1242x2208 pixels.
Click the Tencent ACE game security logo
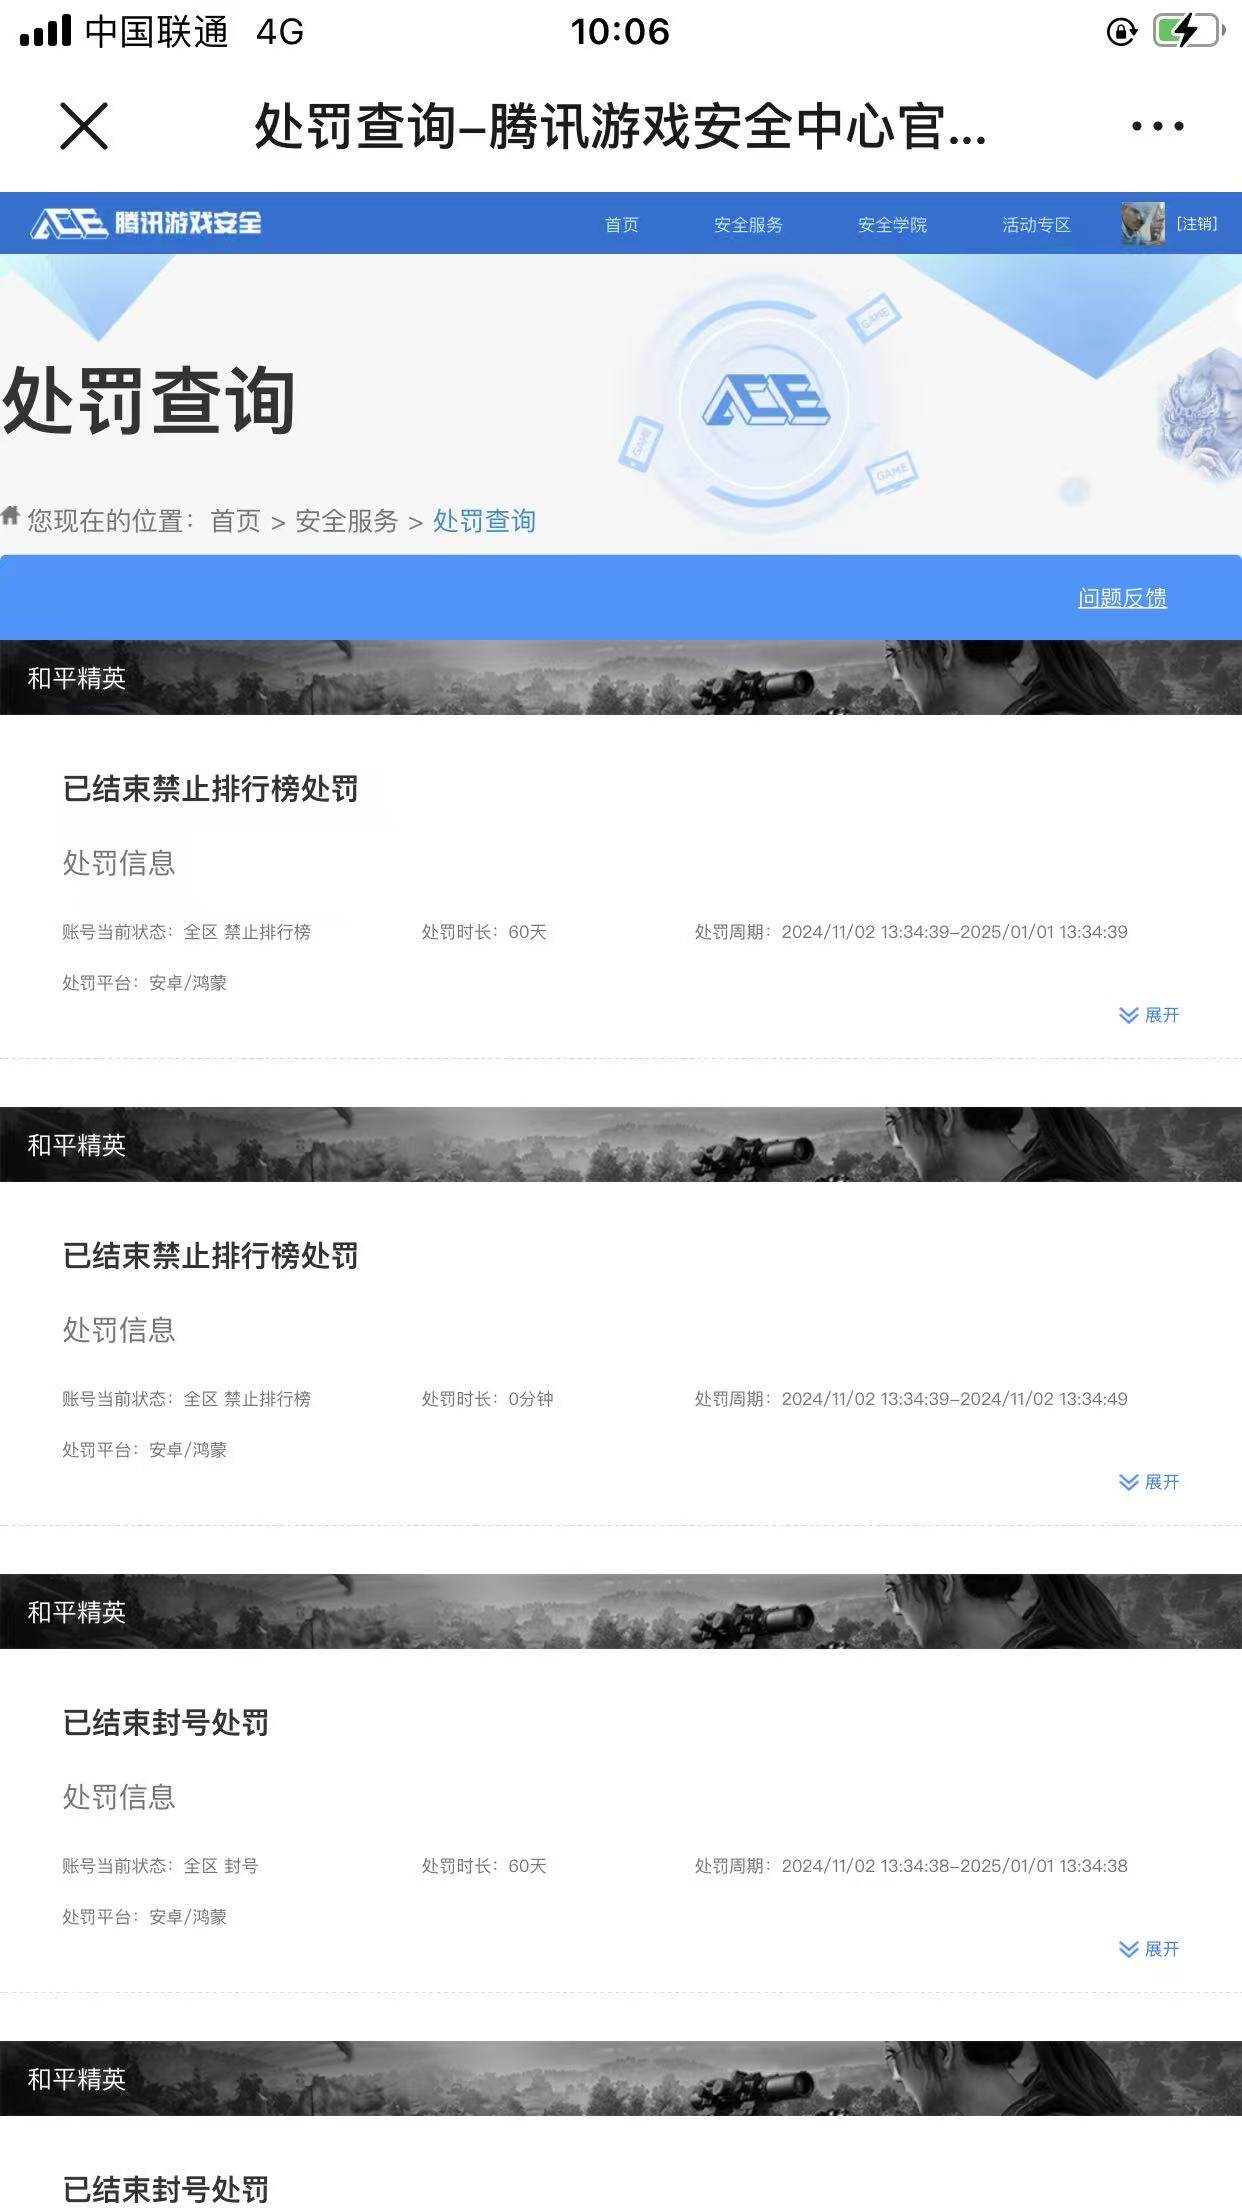click(146, 223)
